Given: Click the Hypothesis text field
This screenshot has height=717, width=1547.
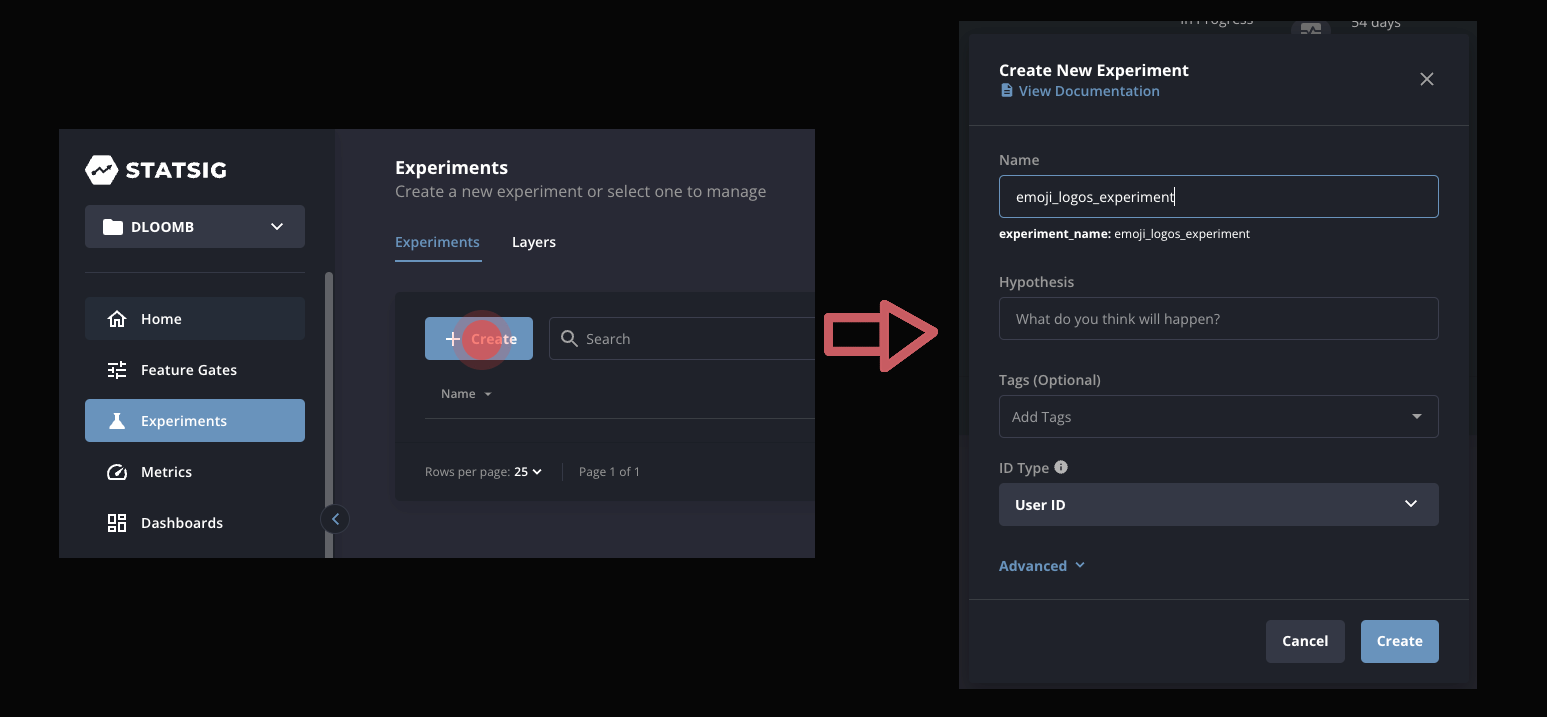Looking at the screenshot, I should (1219, 319).
